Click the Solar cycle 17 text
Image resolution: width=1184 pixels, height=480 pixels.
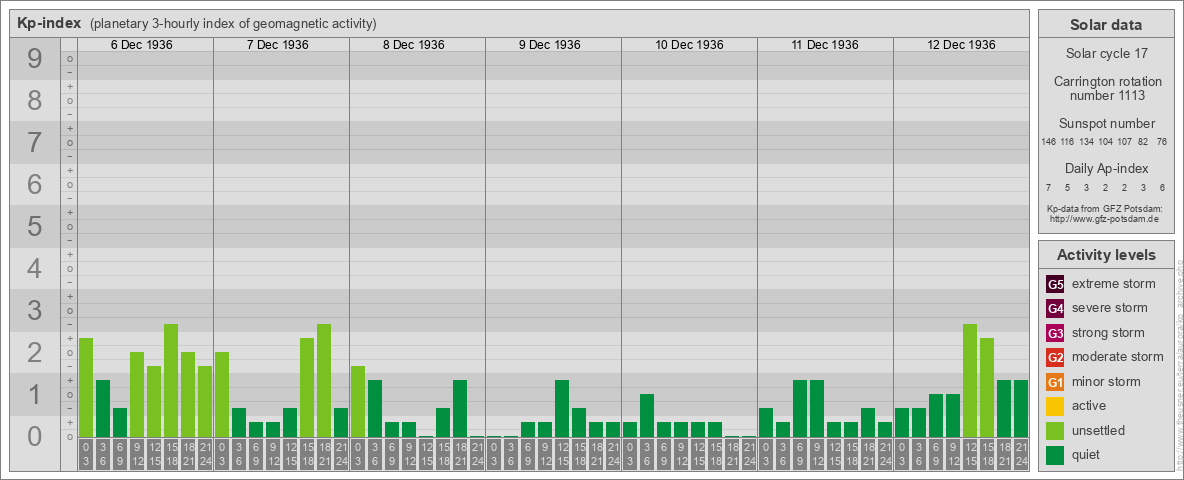point(1106,54)
